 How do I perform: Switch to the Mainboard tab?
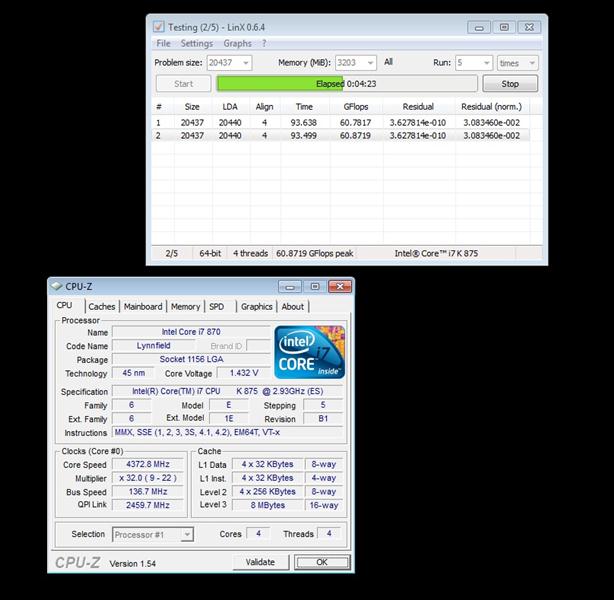pyautogui.click(x=143, y=307)
